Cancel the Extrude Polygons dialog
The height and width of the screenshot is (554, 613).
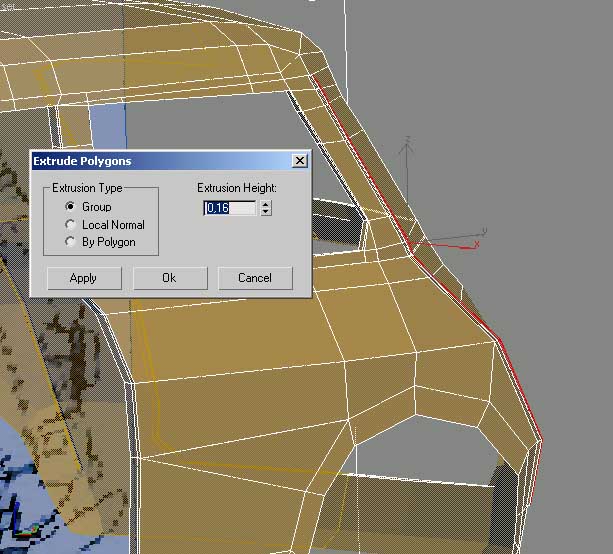[255, 278]
